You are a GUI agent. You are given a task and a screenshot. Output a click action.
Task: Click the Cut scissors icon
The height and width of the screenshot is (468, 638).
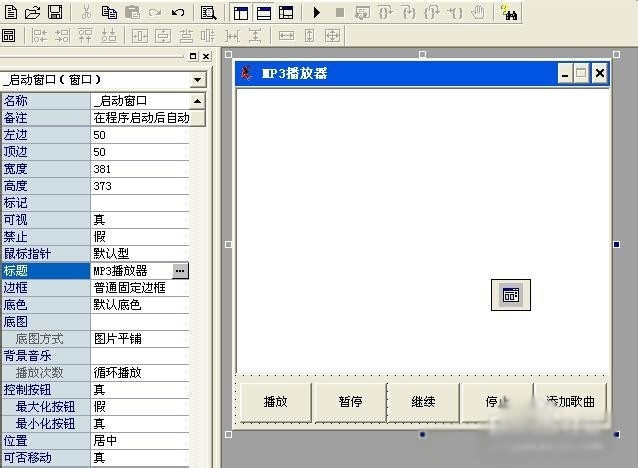point(86,13)
